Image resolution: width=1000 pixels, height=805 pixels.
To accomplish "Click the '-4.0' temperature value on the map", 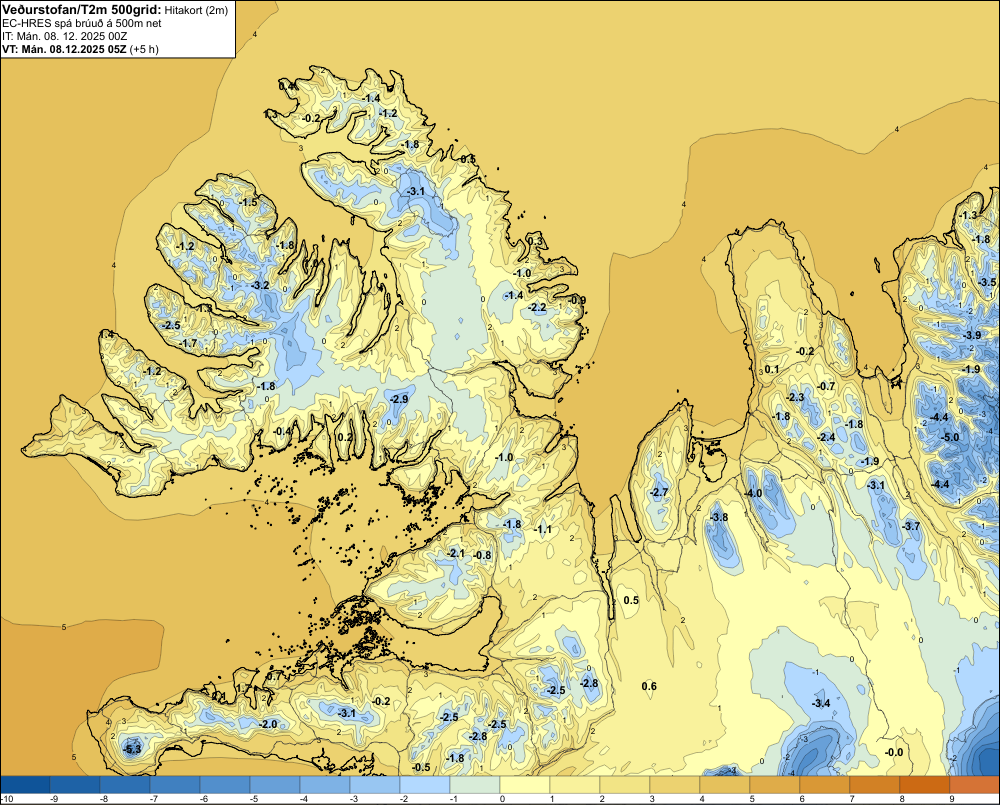I will pos(753,493).
